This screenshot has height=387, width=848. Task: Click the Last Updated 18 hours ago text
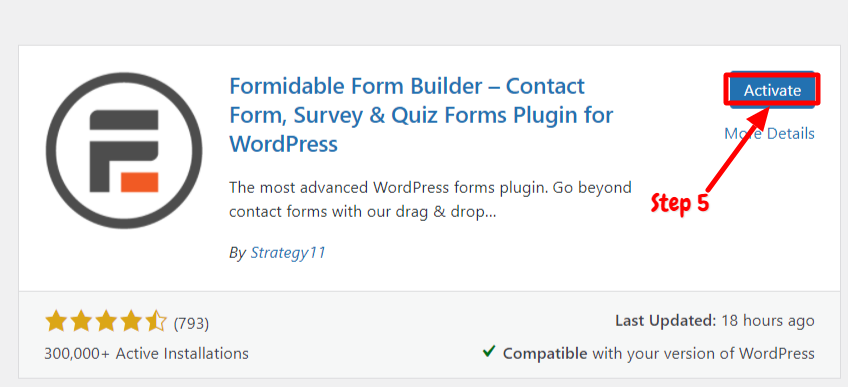(715, 321)
